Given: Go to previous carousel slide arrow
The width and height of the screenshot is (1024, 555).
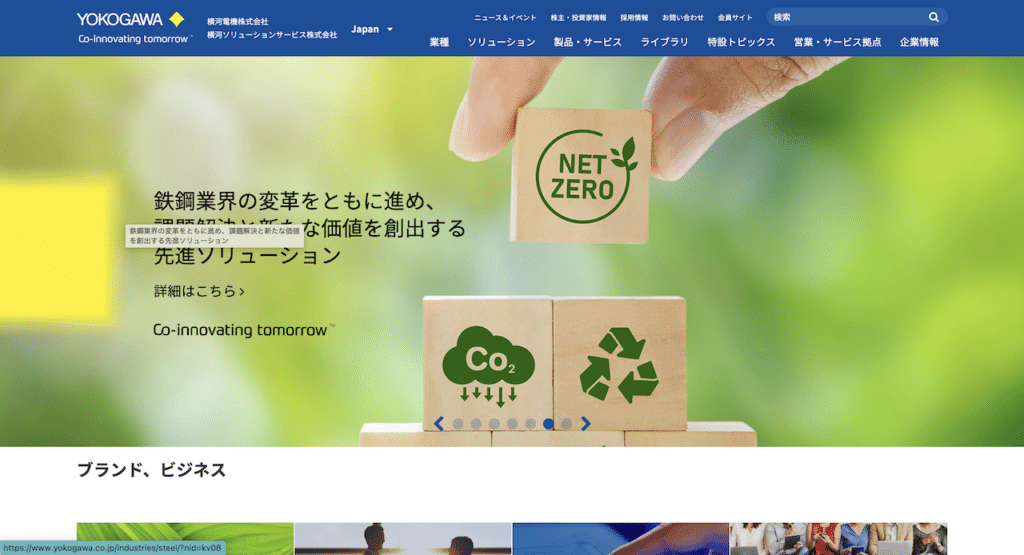Looking at the screenshot, I should click(439, 424).
